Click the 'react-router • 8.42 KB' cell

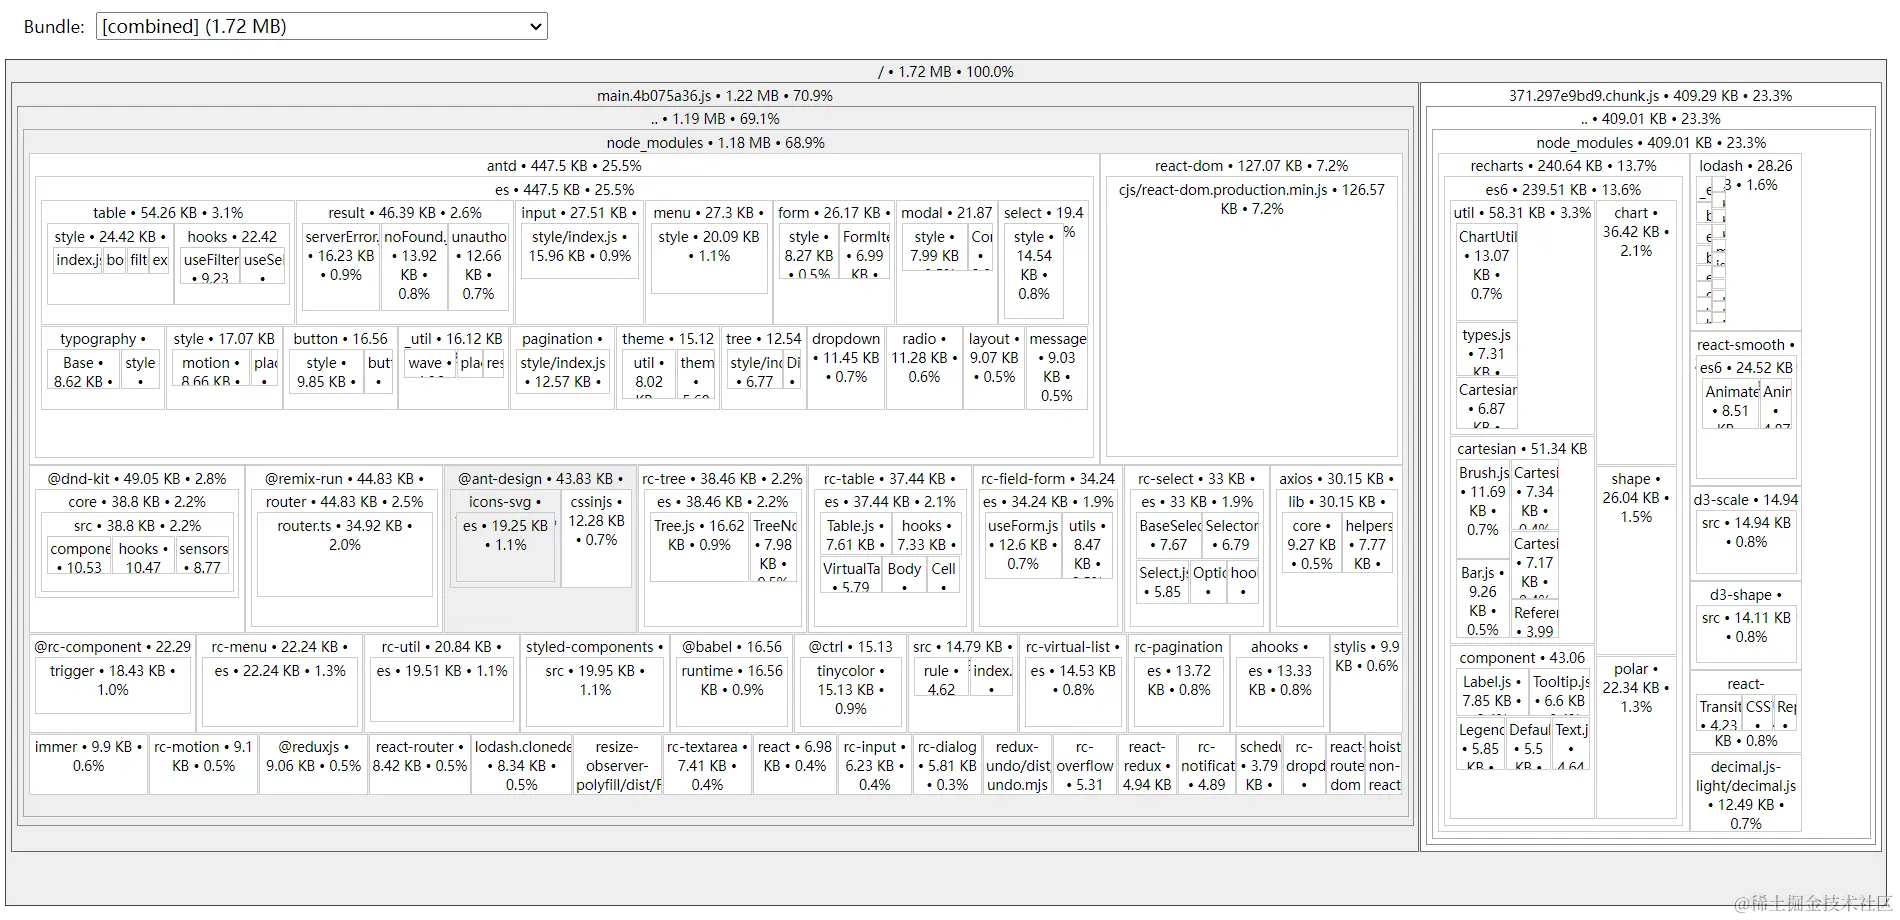click(x=420, y=766)
